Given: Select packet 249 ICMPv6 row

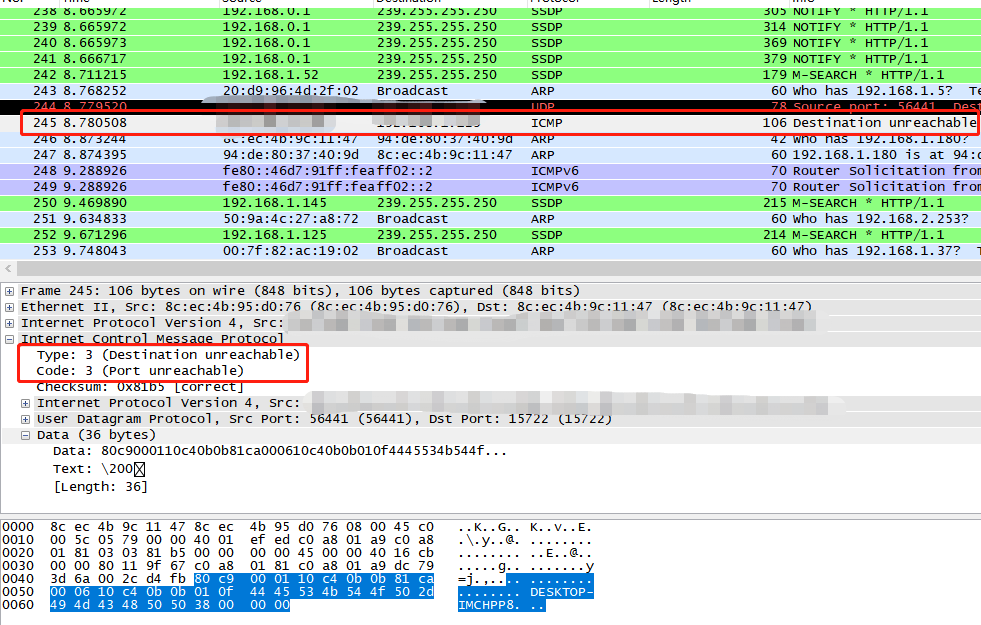Looking at the screenshot, I should click(x=490, y=187).
